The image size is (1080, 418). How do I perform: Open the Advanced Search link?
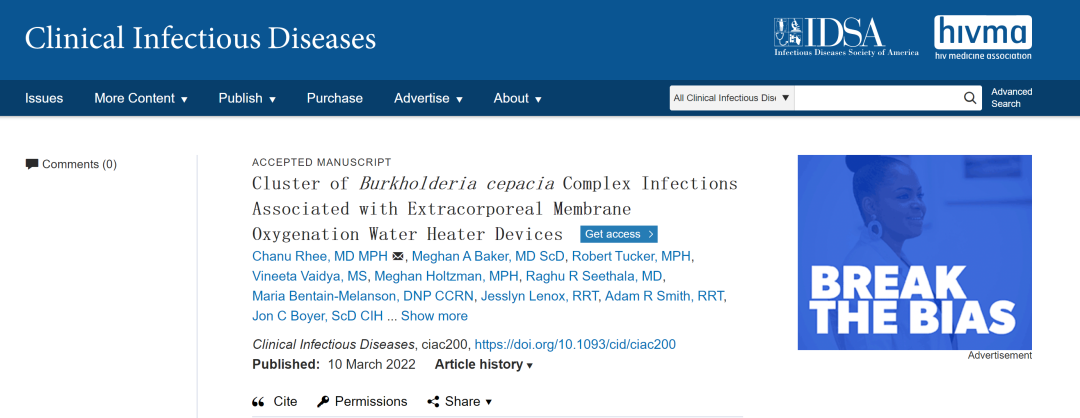click(1011, 98)
